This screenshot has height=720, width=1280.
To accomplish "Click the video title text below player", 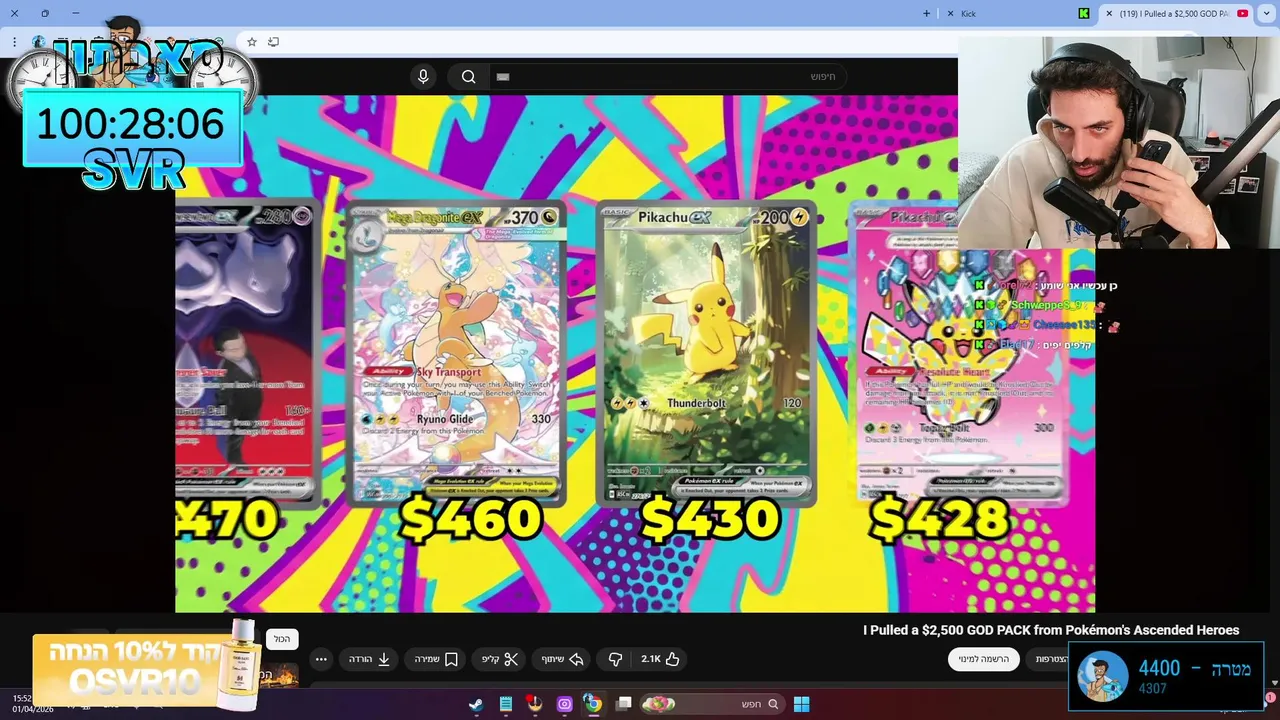I will coord(1051,630).
